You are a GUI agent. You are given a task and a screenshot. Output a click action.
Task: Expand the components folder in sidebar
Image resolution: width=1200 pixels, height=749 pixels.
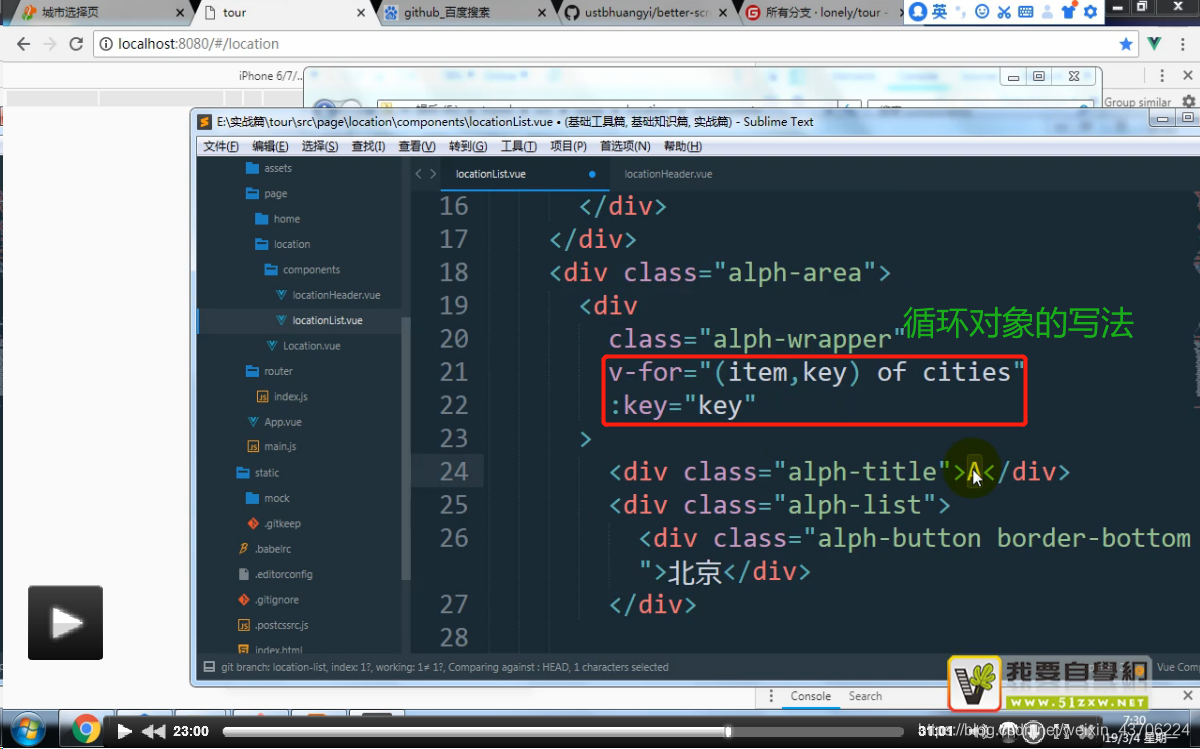click(x=302, y=270)
